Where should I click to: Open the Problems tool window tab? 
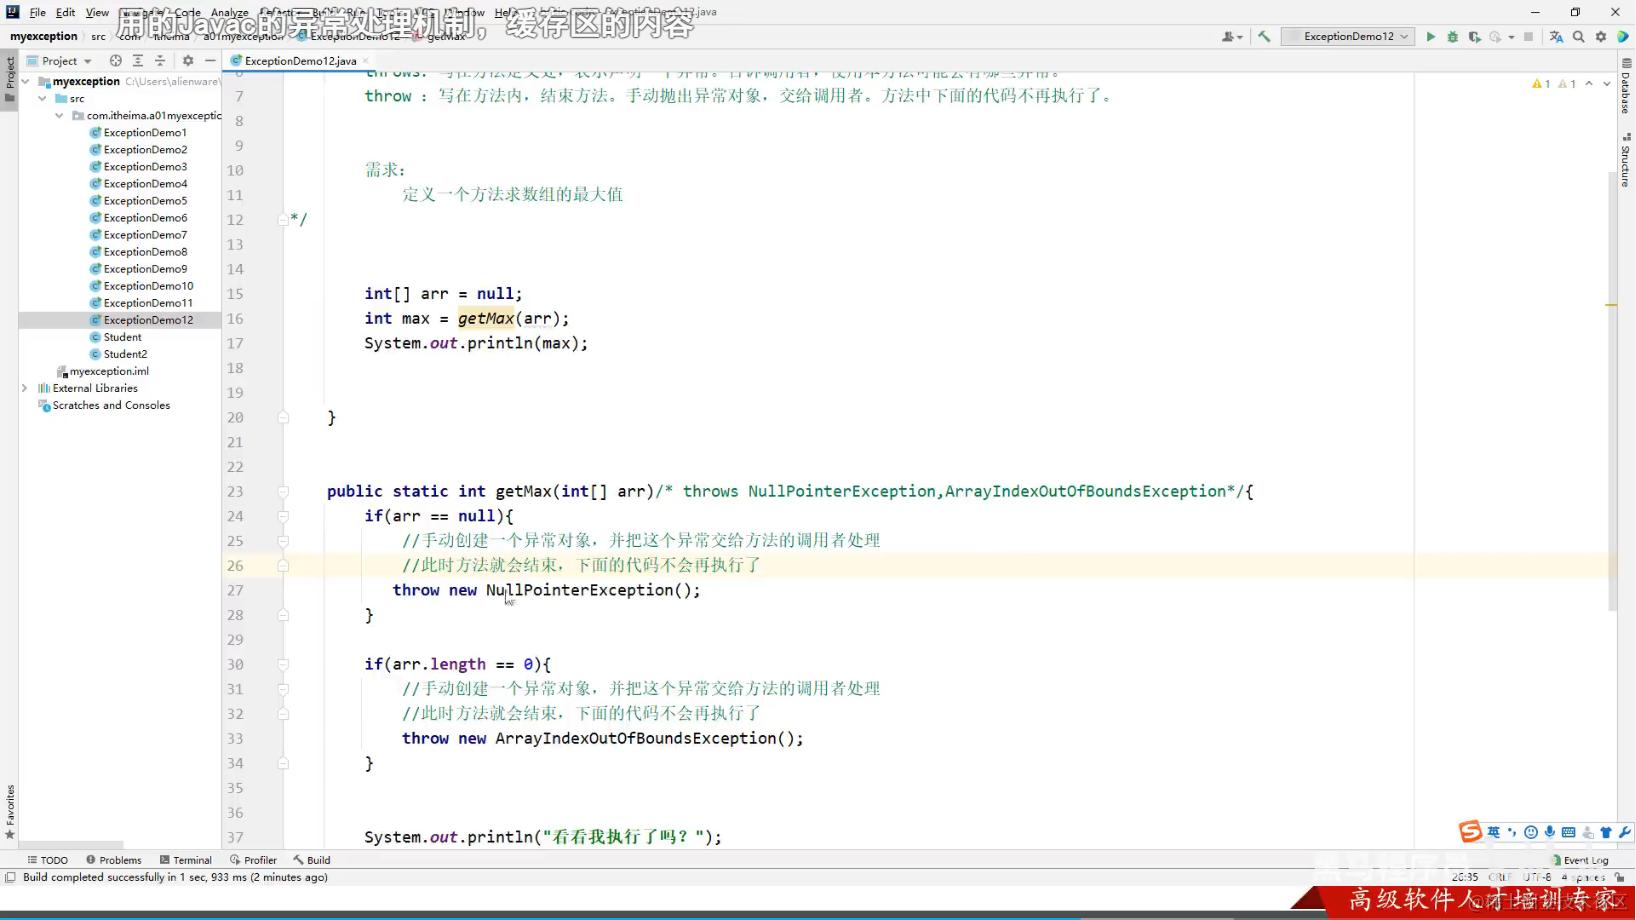(x=114, y=860)
